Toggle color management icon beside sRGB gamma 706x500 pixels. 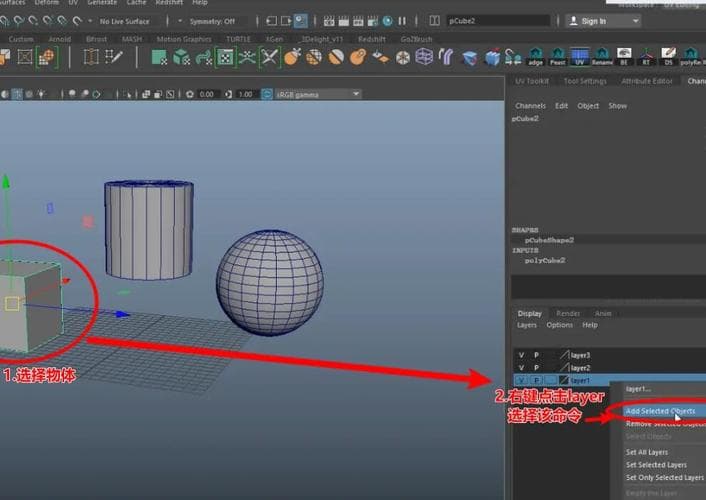point(267,94)
